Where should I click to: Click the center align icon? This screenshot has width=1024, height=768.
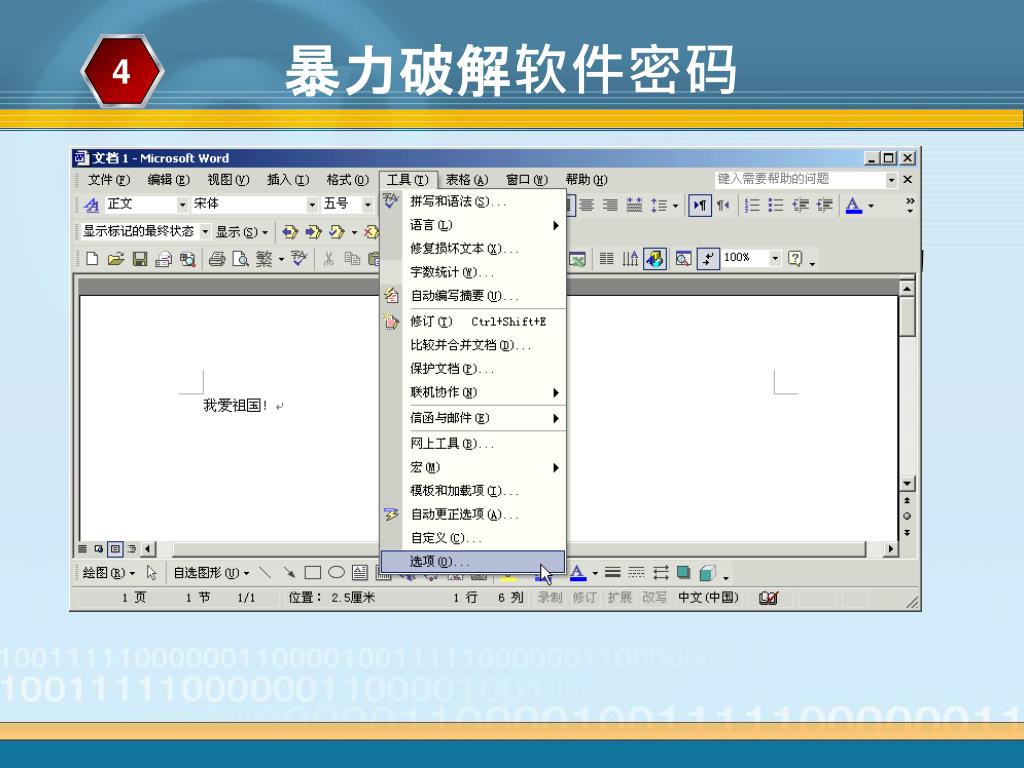pos(586,206)
